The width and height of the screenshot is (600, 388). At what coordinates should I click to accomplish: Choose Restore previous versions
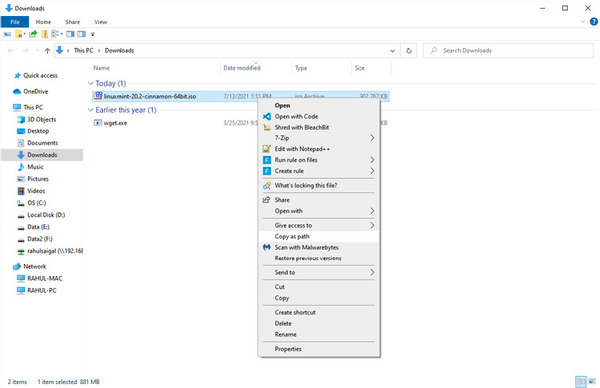(319, 258)
